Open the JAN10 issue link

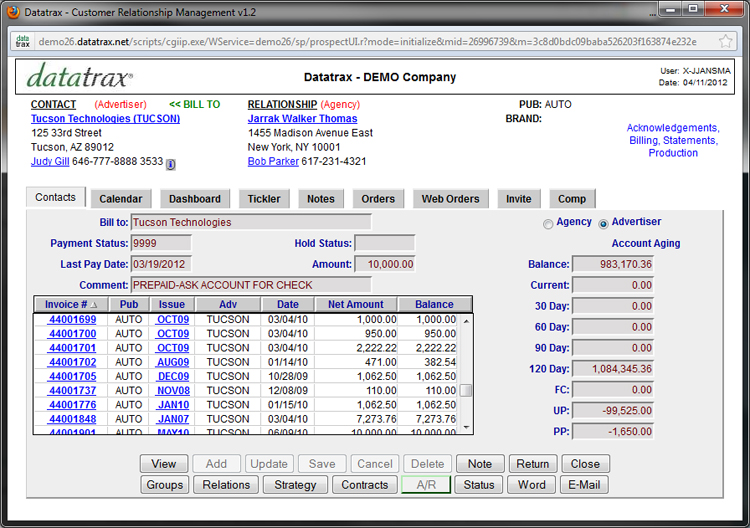[x=173, y=405]
